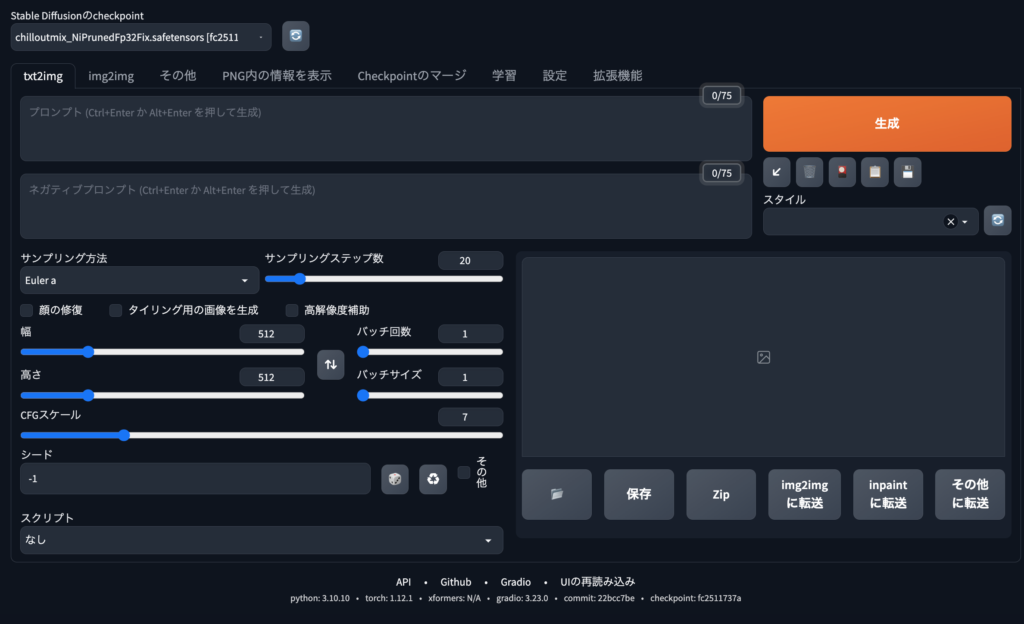Image resolution: width=1024 pixels, height=624 pixels.
Task: Swap width and height with the arrows icon
Action: tap(330, 364)
